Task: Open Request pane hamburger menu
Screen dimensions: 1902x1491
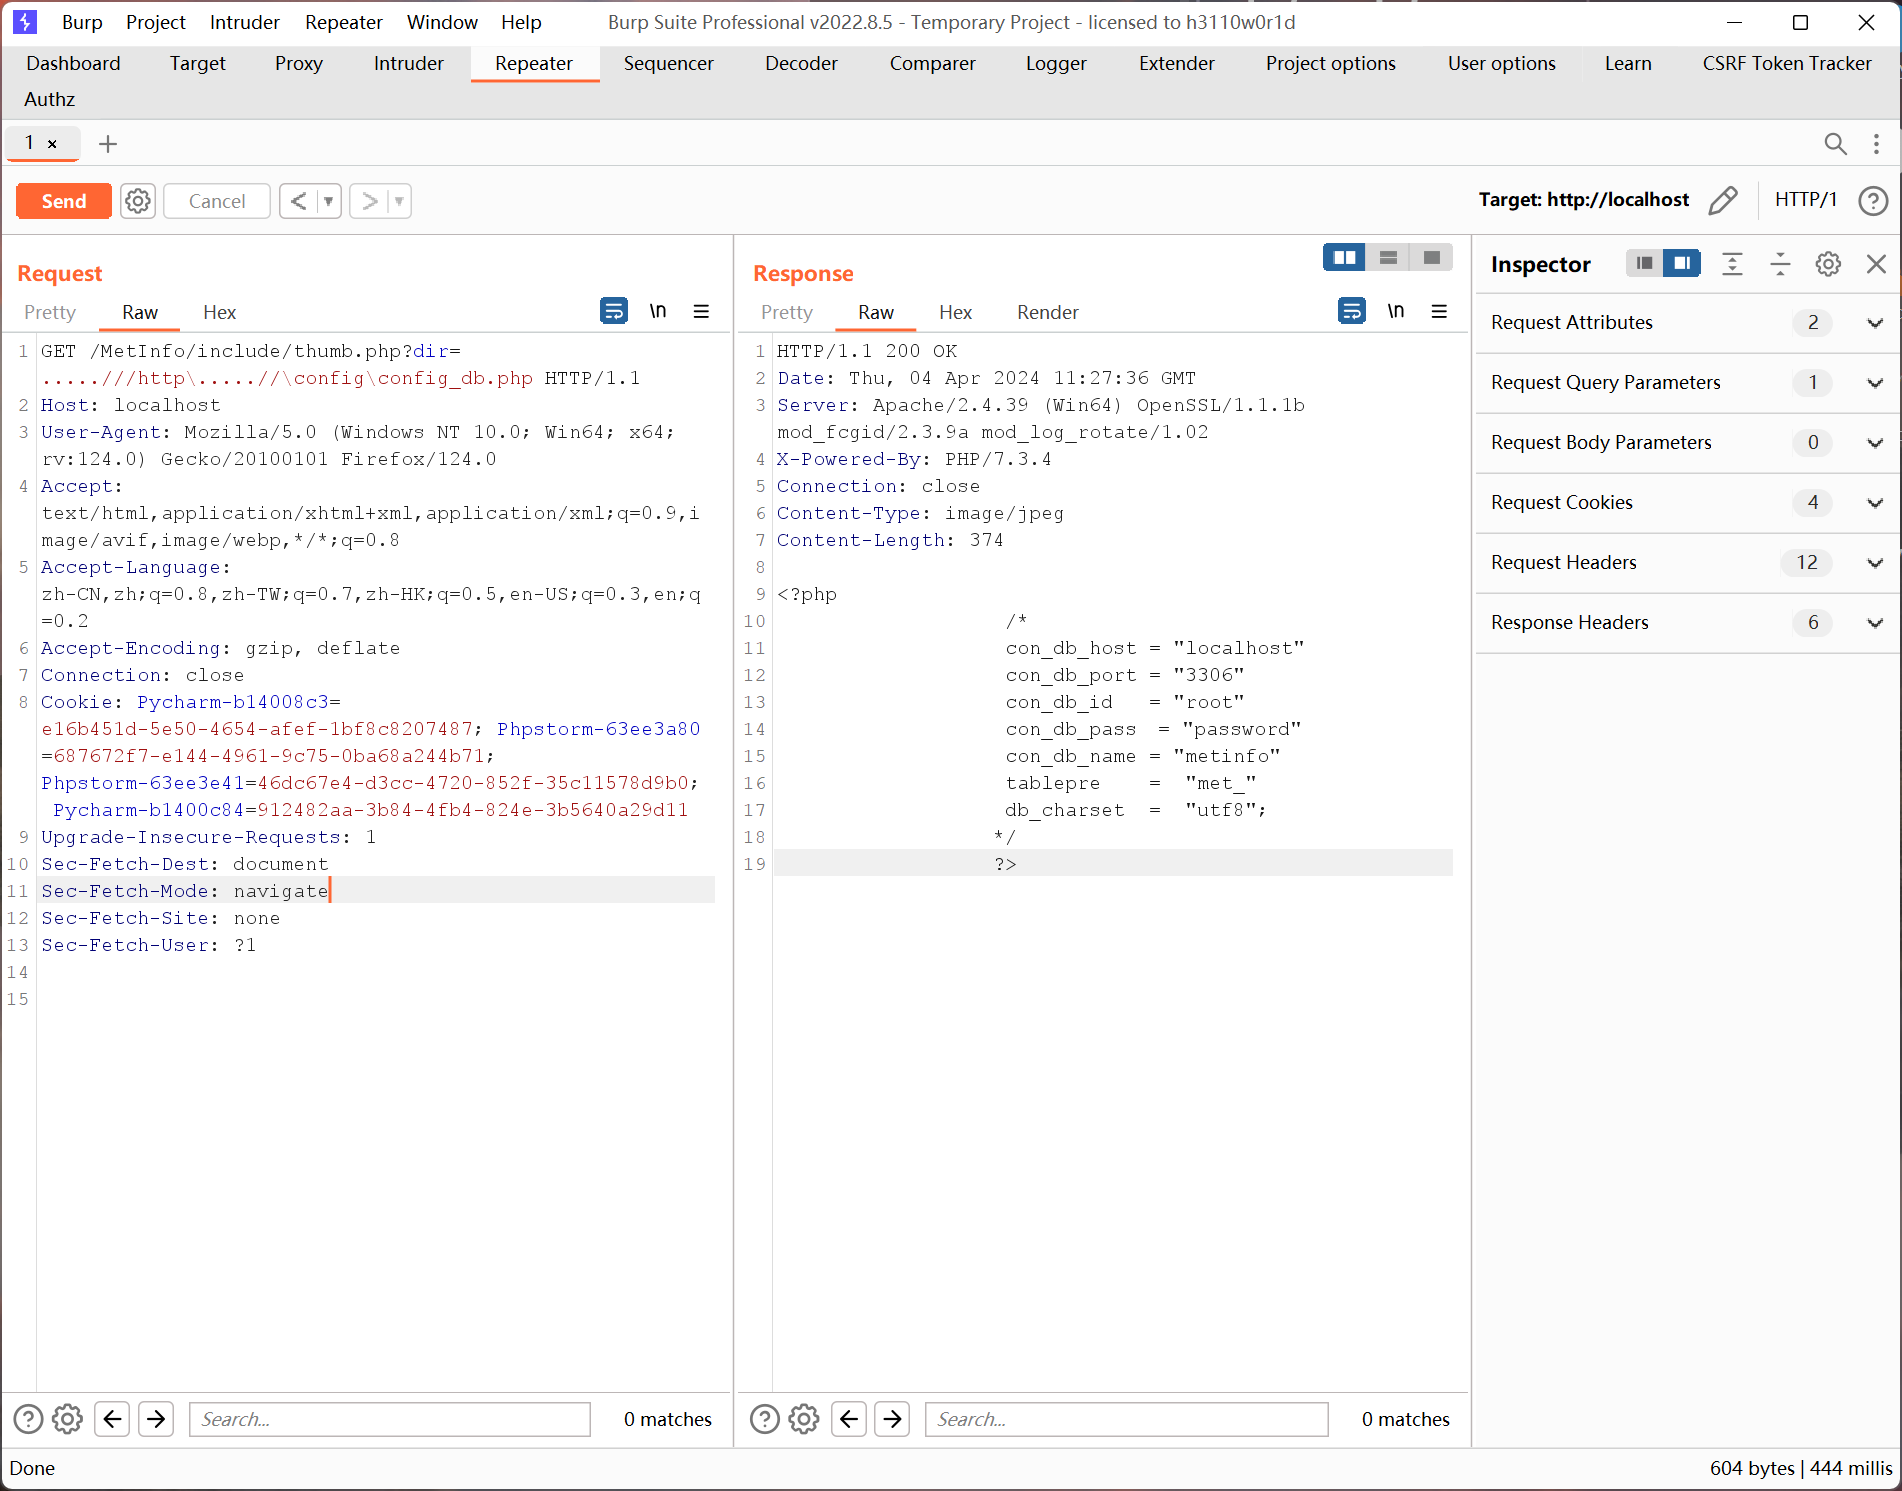Action: click(702, 311)
